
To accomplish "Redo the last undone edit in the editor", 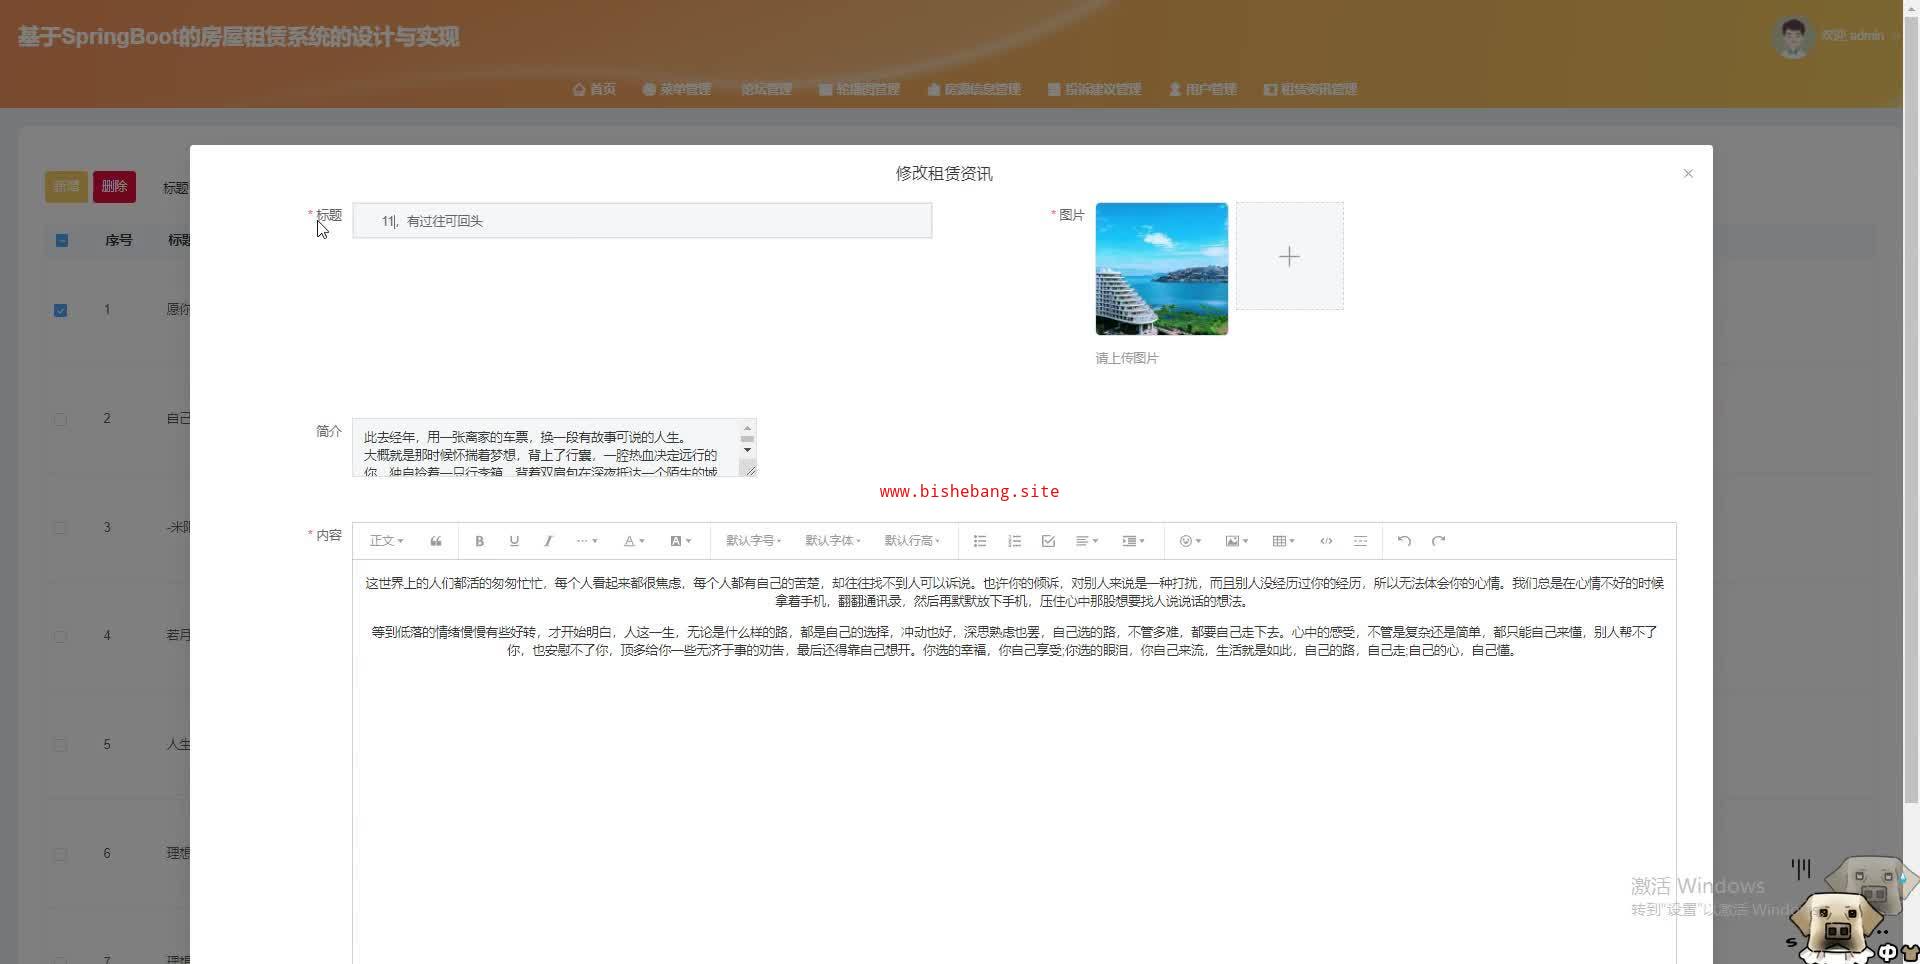I will click(x=1439, y=541).
